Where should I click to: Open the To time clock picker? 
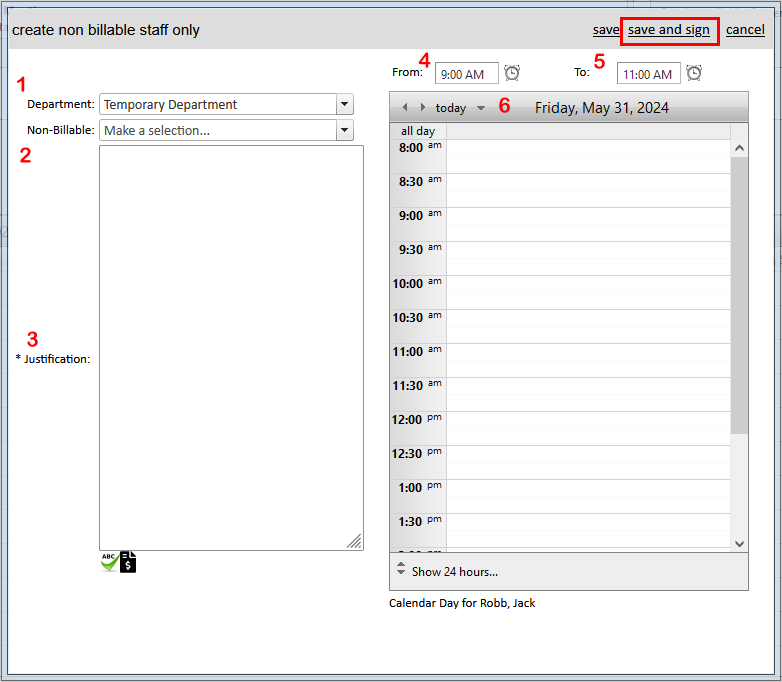pyautogui.click(x=694, y=73)
